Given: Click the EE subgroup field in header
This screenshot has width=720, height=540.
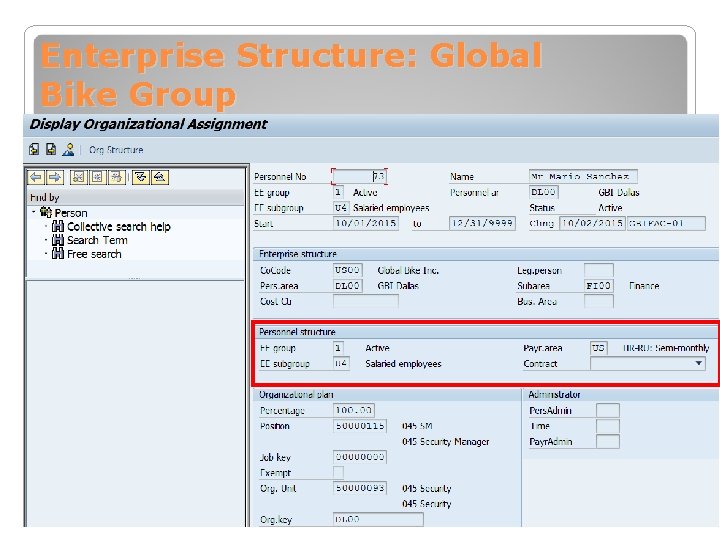Looking at the screenshot, I should pos(340,208).
